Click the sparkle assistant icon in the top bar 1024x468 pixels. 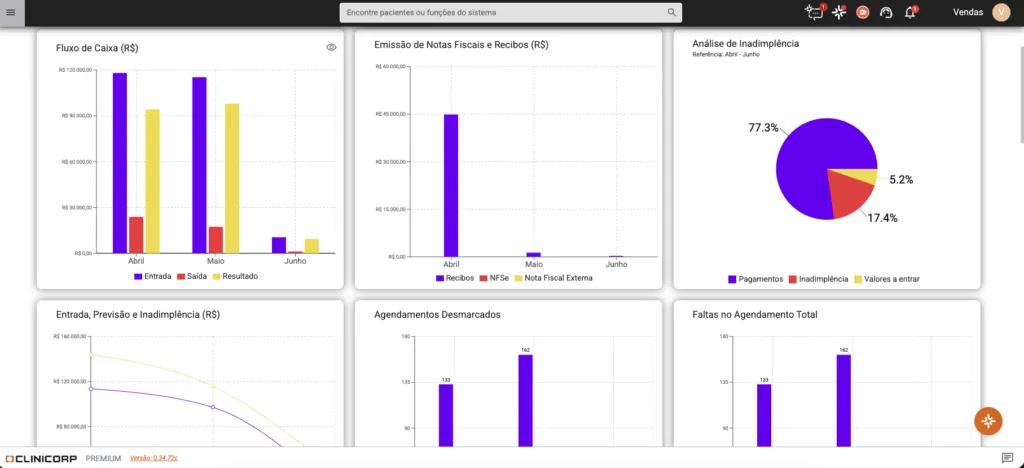click(840, 12)
